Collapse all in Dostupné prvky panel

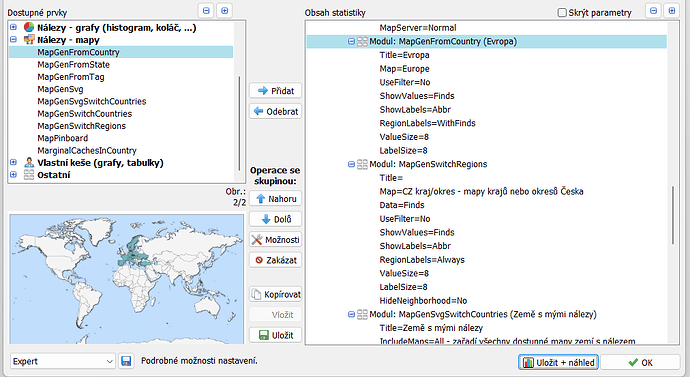206,11
